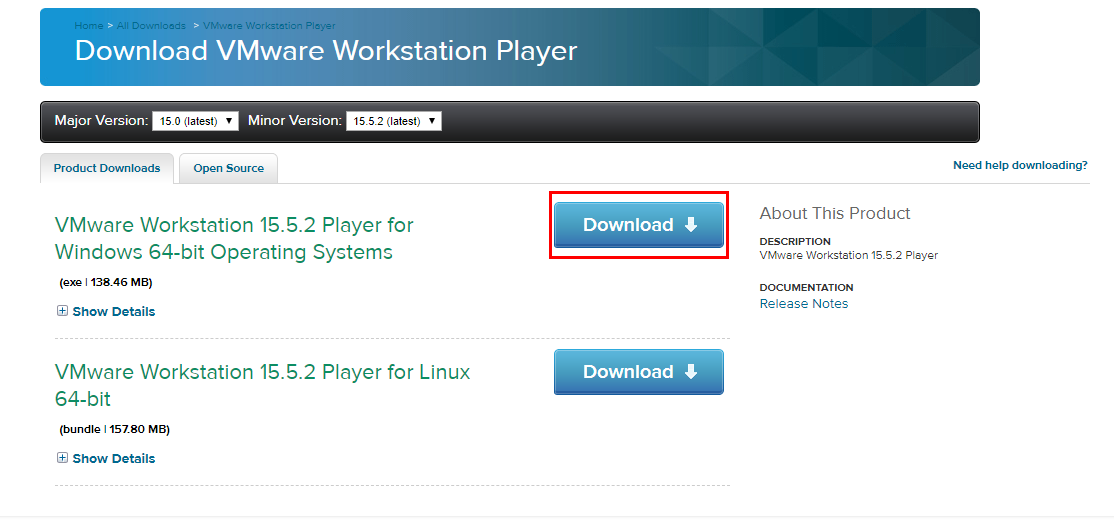
Task: Click the bundle 157.80 MB size text
Action: pyautogui.click(x=114, y=429)
